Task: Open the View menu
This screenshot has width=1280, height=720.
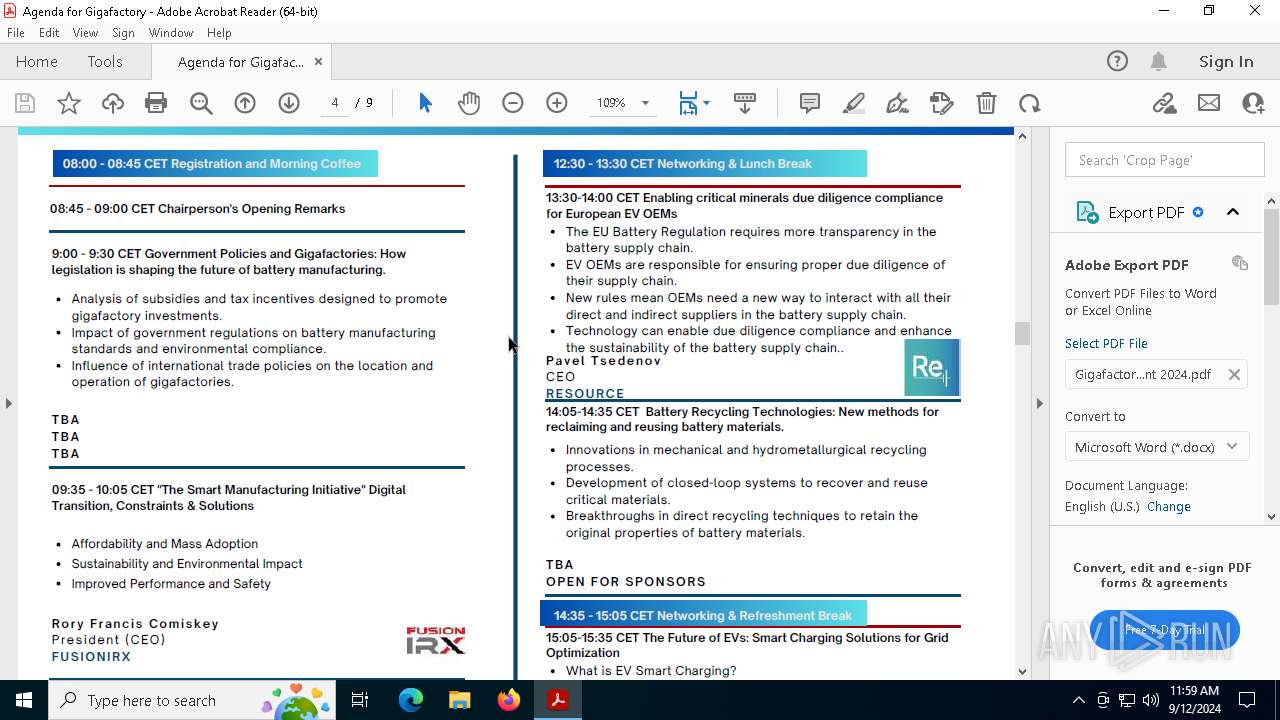Action: 85,33
